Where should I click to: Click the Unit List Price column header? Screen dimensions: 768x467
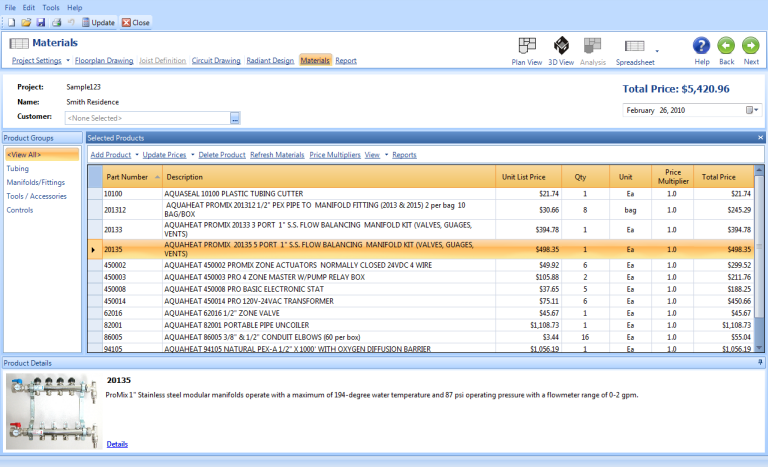[528, 177]
